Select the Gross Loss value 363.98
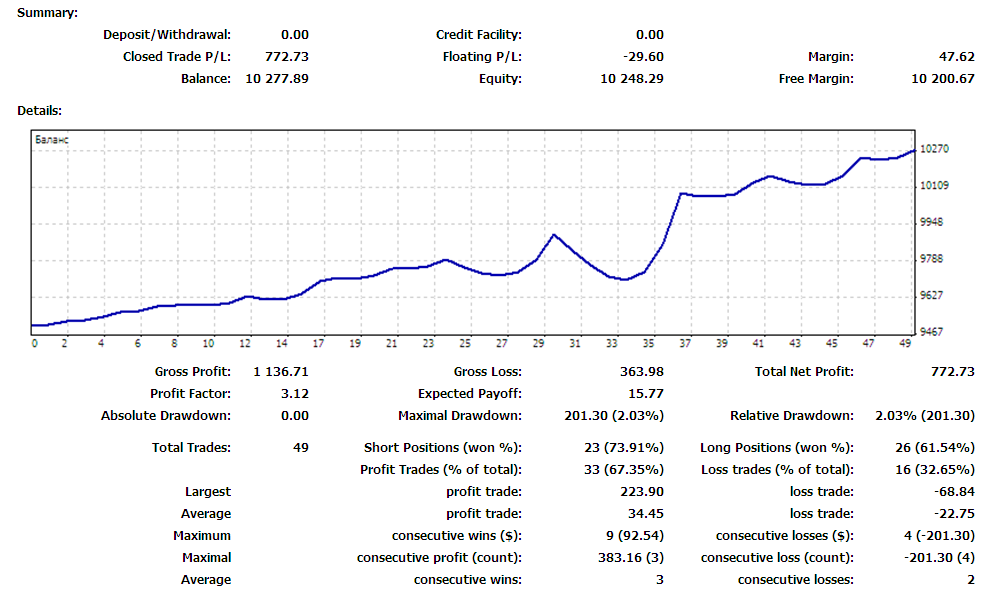The width and height of the screenshot is (991, 599). (x=641, y=372)
